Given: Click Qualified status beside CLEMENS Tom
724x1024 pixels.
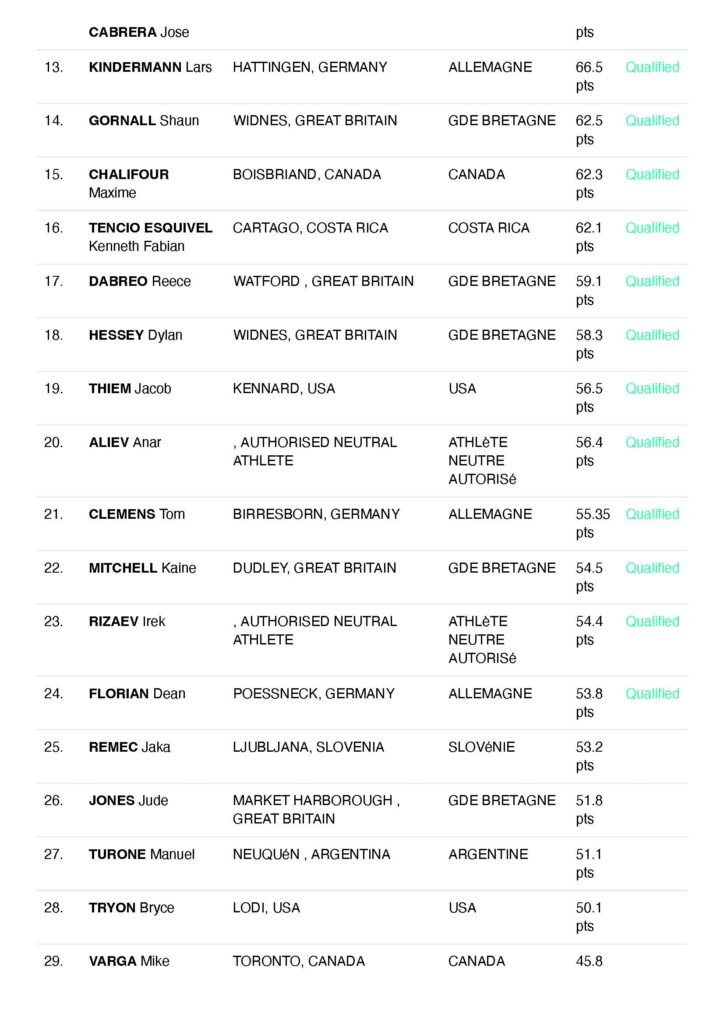Looking at the screenshot, I should [x=652, y=514].
